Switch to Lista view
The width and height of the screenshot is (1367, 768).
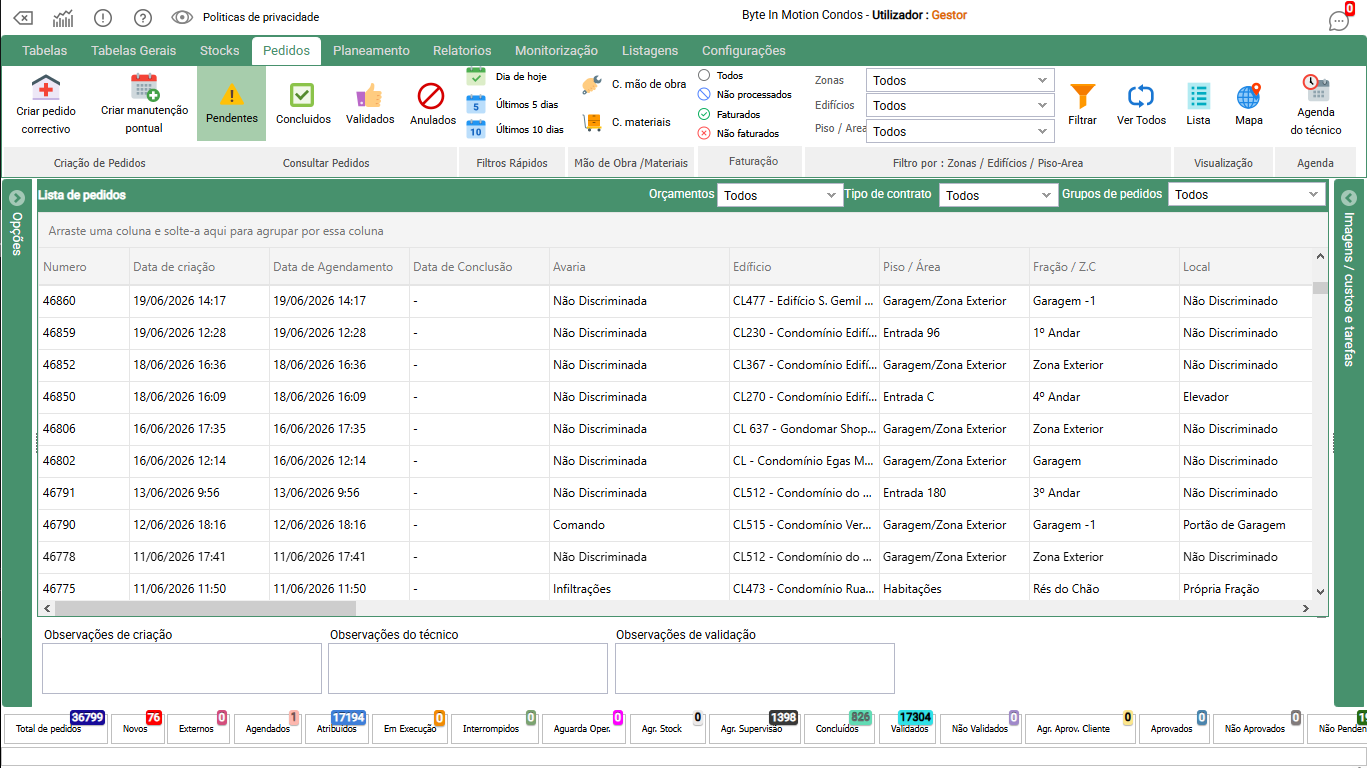click(1198, 96)
